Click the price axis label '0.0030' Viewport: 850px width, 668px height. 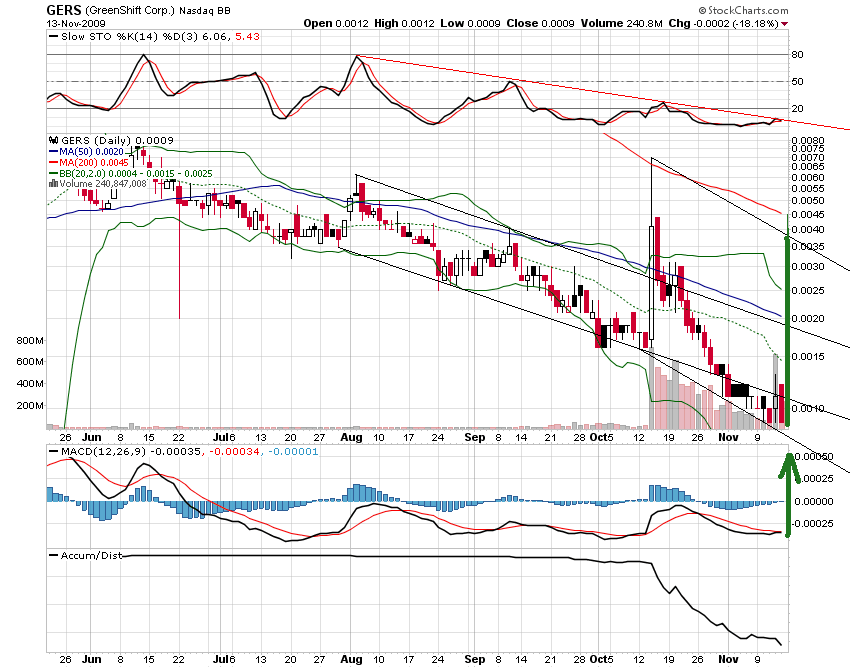[808, 267]
